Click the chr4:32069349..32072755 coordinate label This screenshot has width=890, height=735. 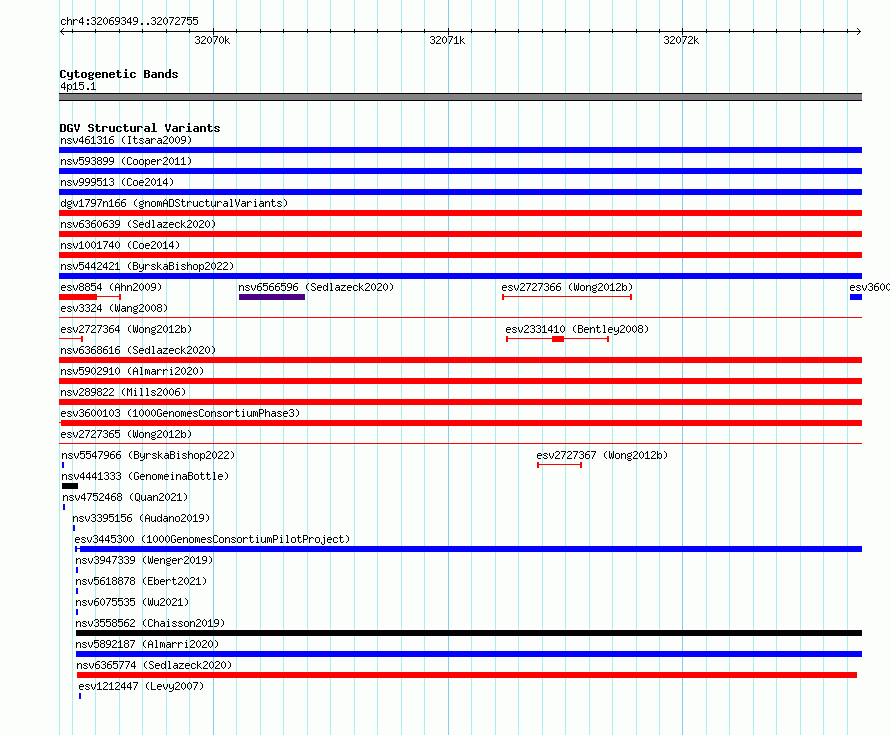[129, 21]
